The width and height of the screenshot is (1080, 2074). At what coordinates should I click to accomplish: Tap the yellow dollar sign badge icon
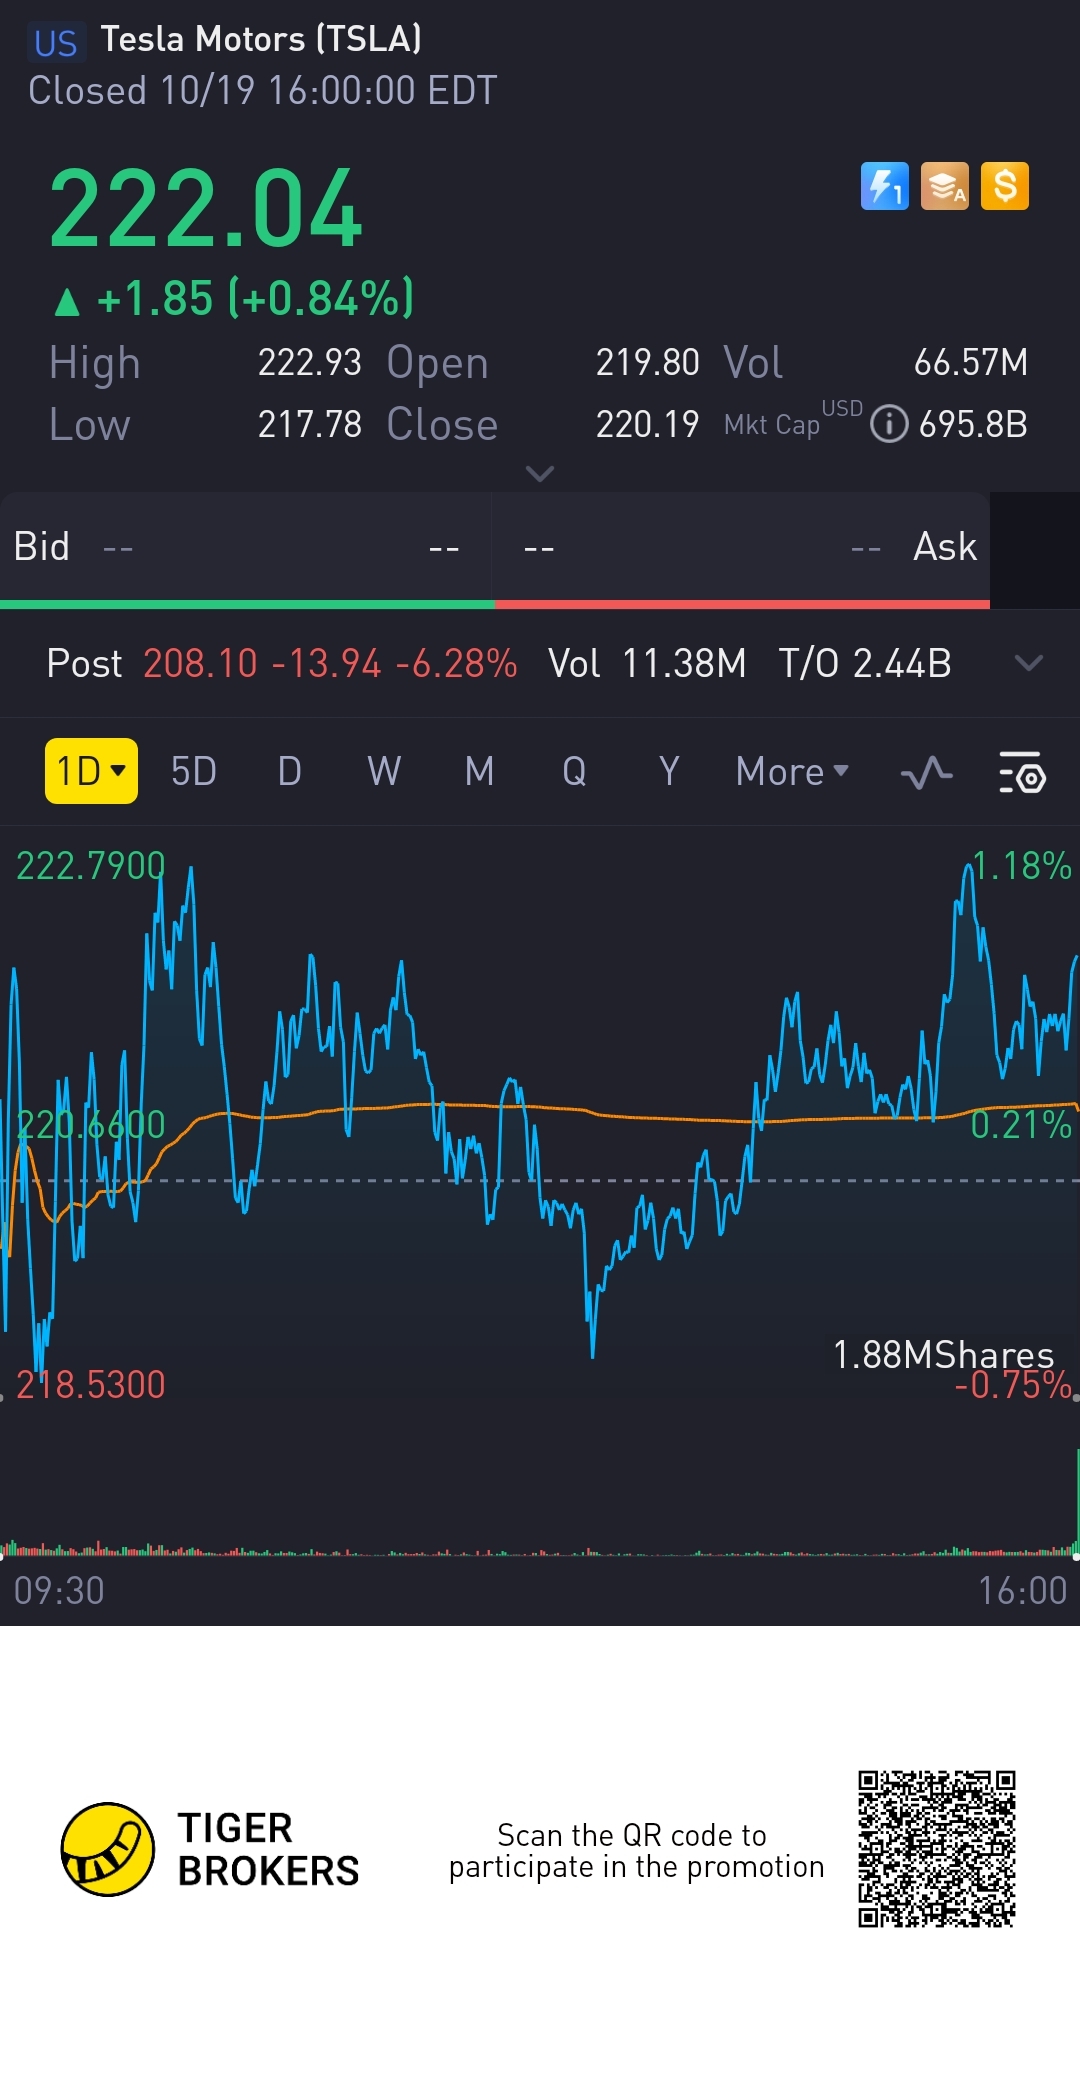(1005, 186)
